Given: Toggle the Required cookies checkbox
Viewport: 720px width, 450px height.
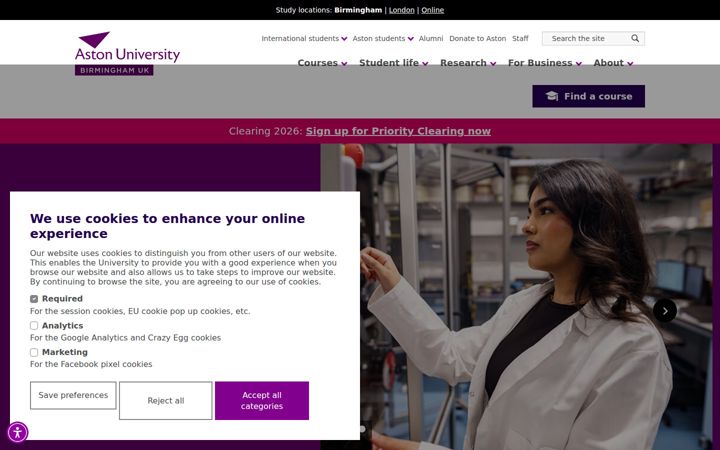Looking at the screenshot, I should (34, 299).
